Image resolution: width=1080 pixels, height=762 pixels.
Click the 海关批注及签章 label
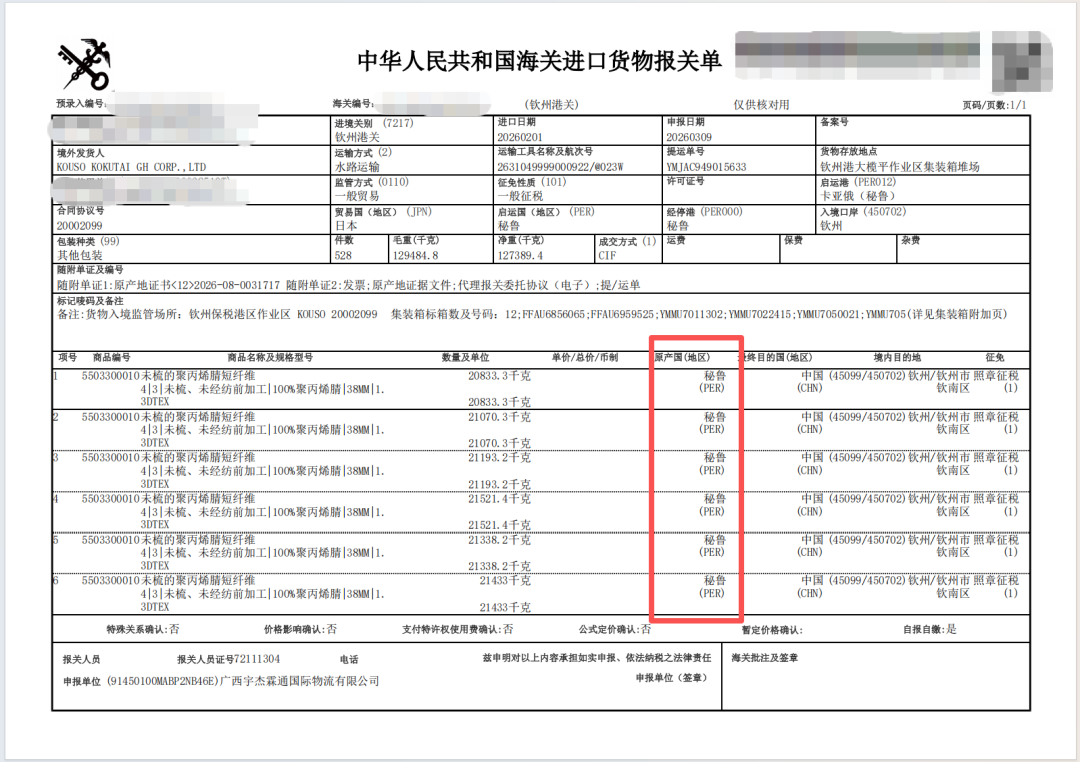tap(765, 659)
